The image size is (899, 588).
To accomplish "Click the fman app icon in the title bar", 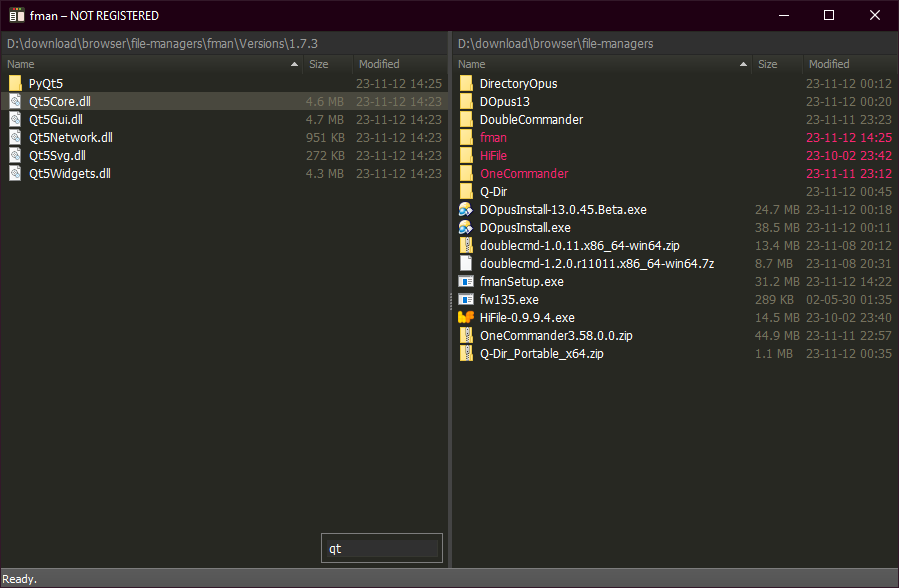I will 16,16.
